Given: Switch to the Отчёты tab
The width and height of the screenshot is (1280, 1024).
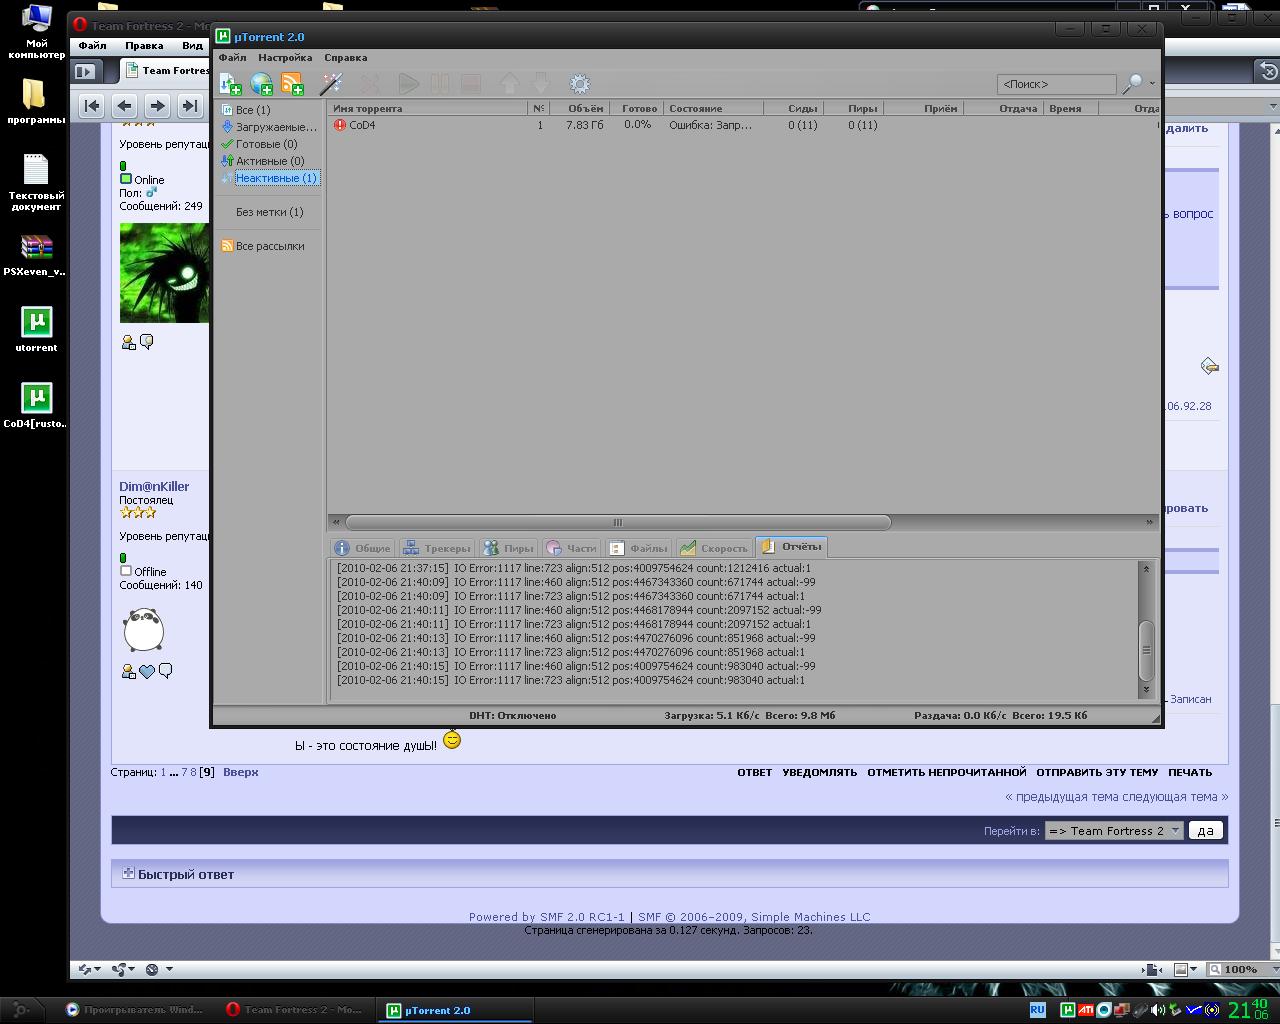Looking at the screenshot, I should point(791,546).
